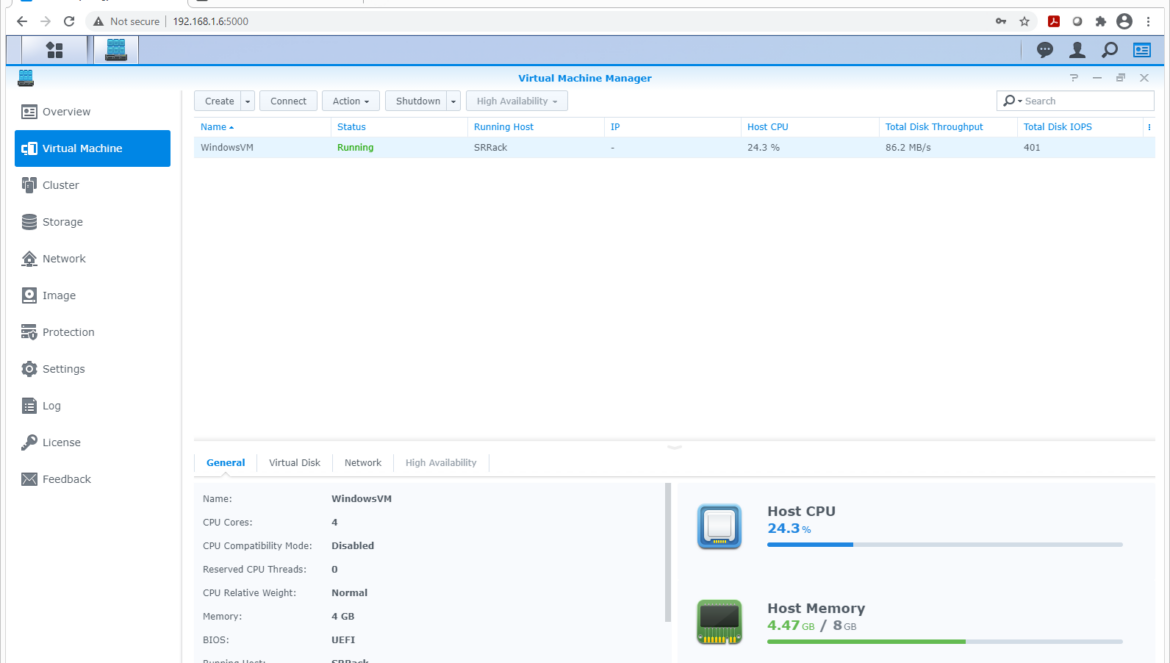This screenshot has width=1170, height=663.
Task: Open the browser extensions puzzle icon
Action: 1101,22
